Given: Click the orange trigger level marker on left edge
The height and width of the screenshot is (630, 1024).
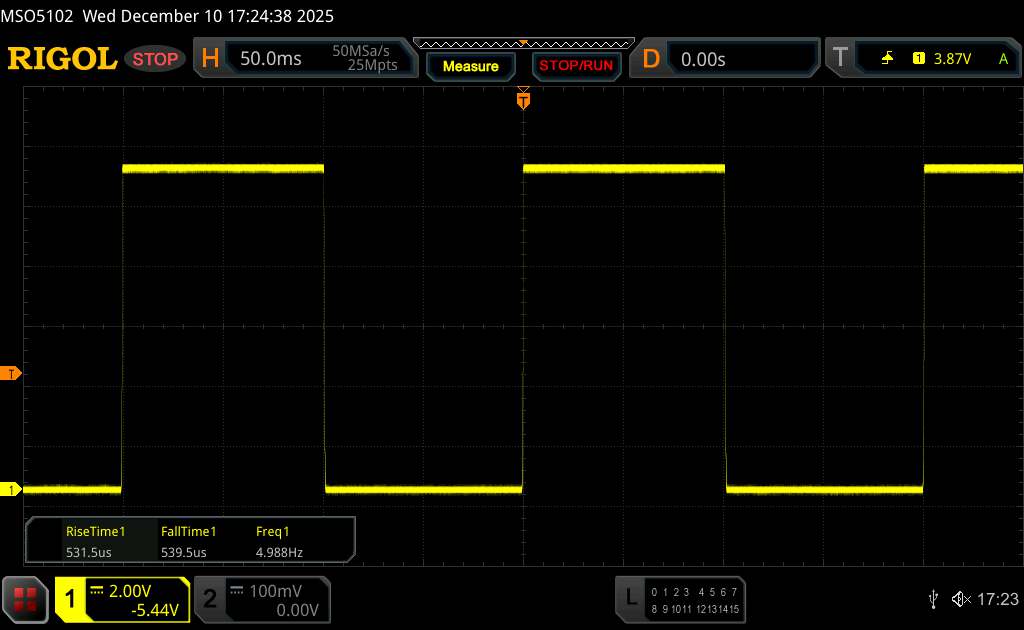Looking at the screenshot, I should pyautogui.click(x=12, y=374).
